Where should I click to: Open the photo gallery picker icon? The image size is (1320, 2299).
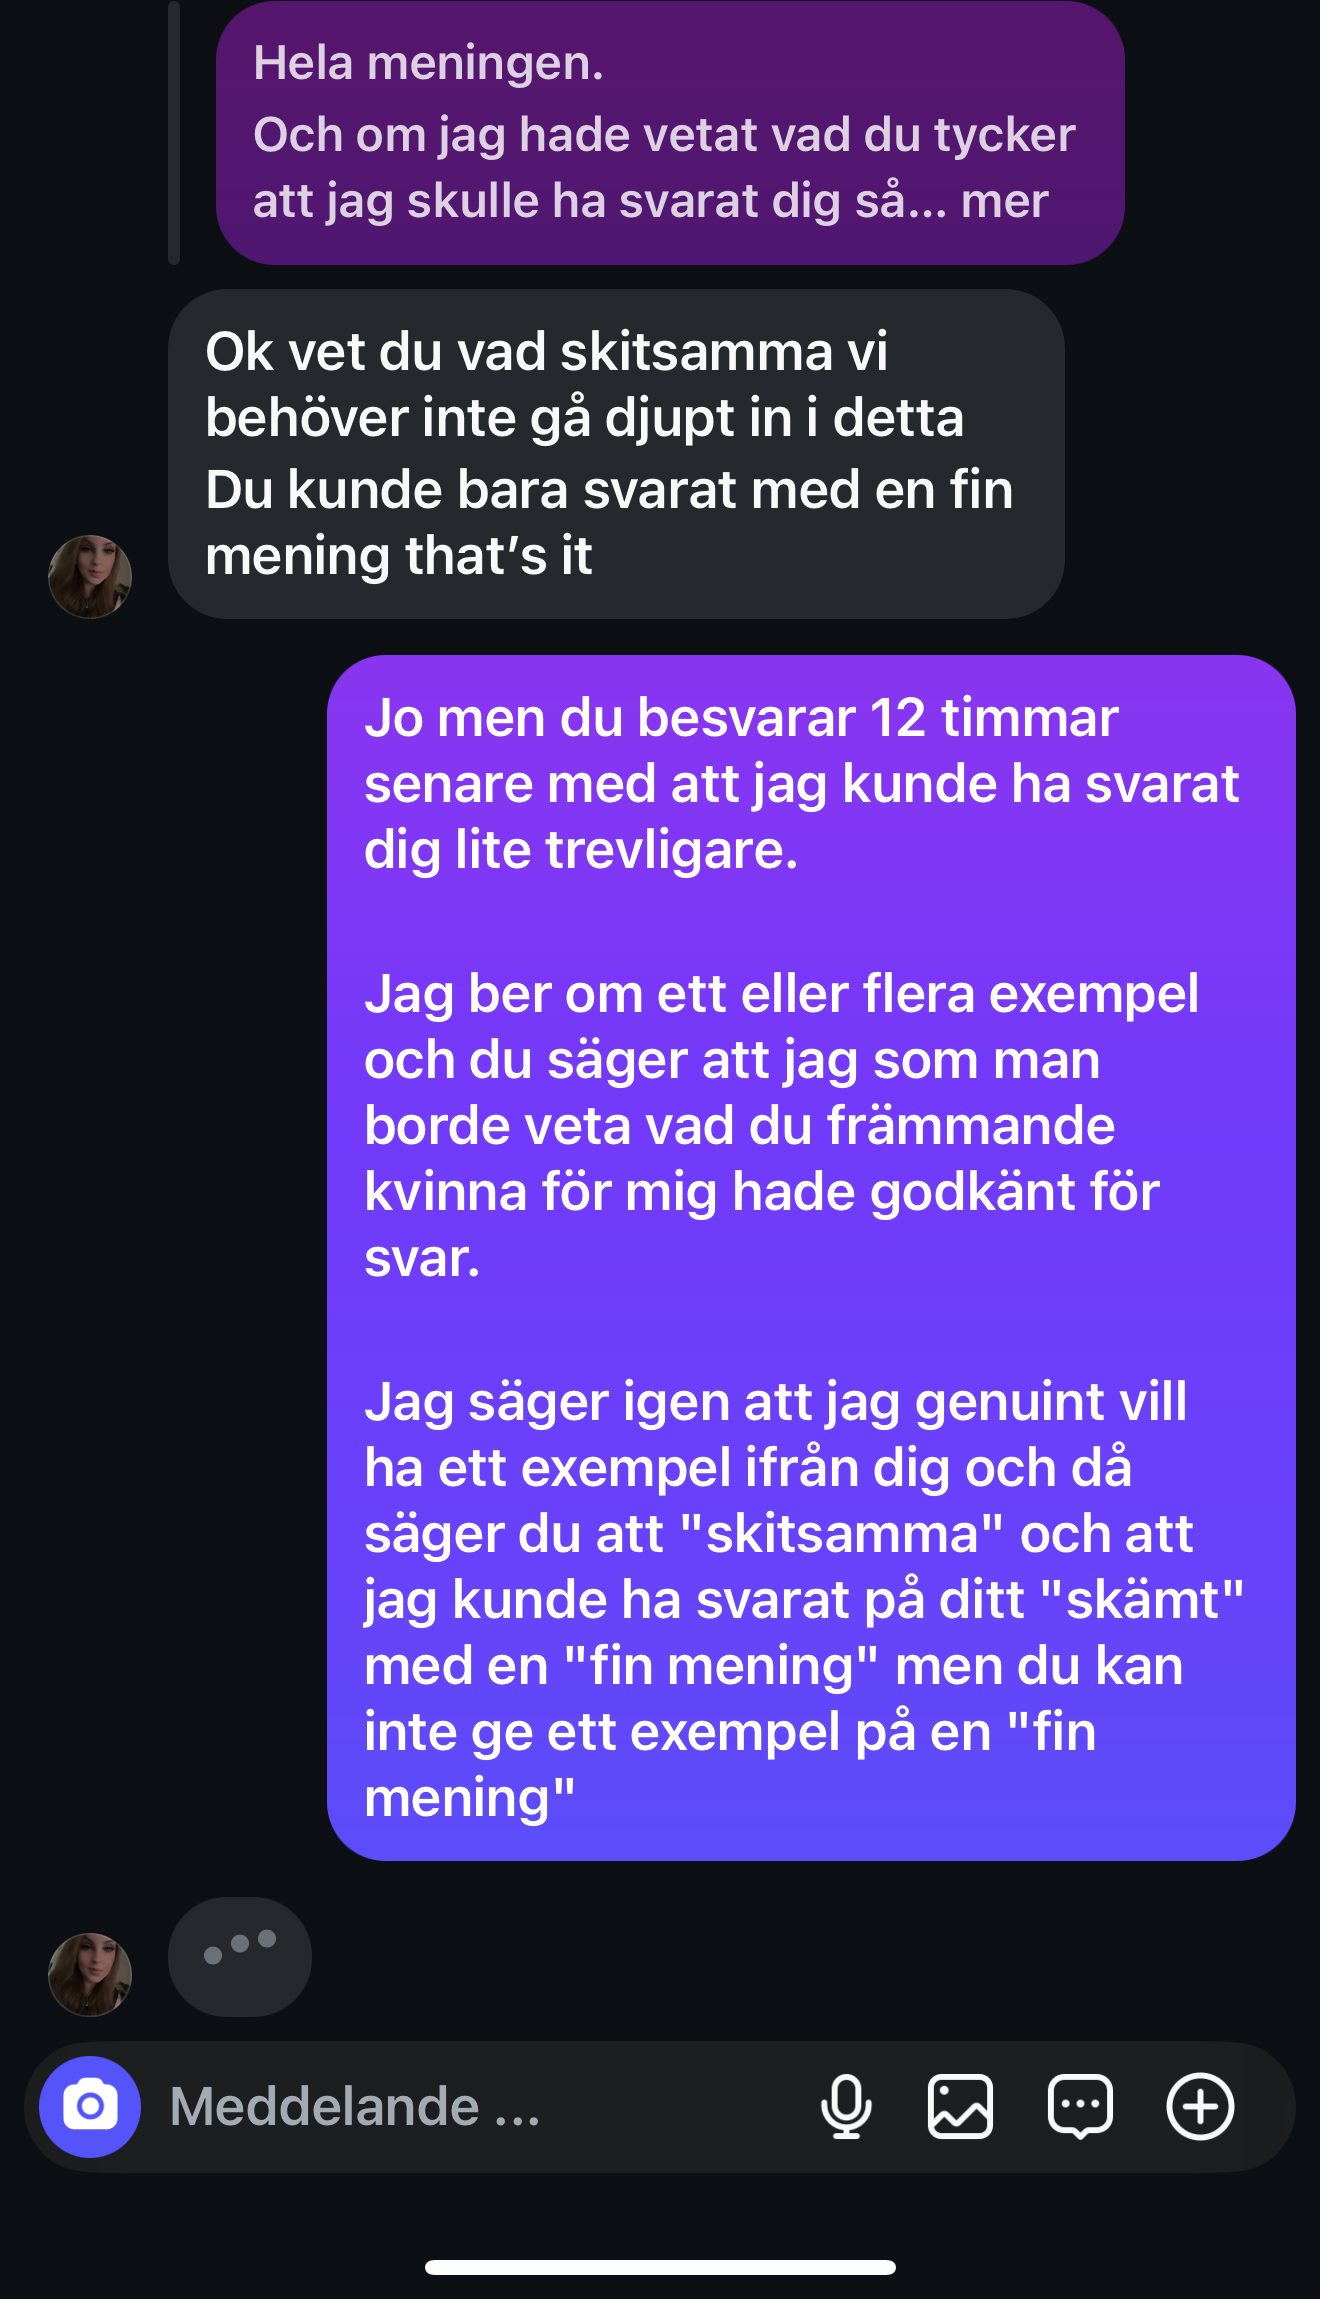point(960,2107)
